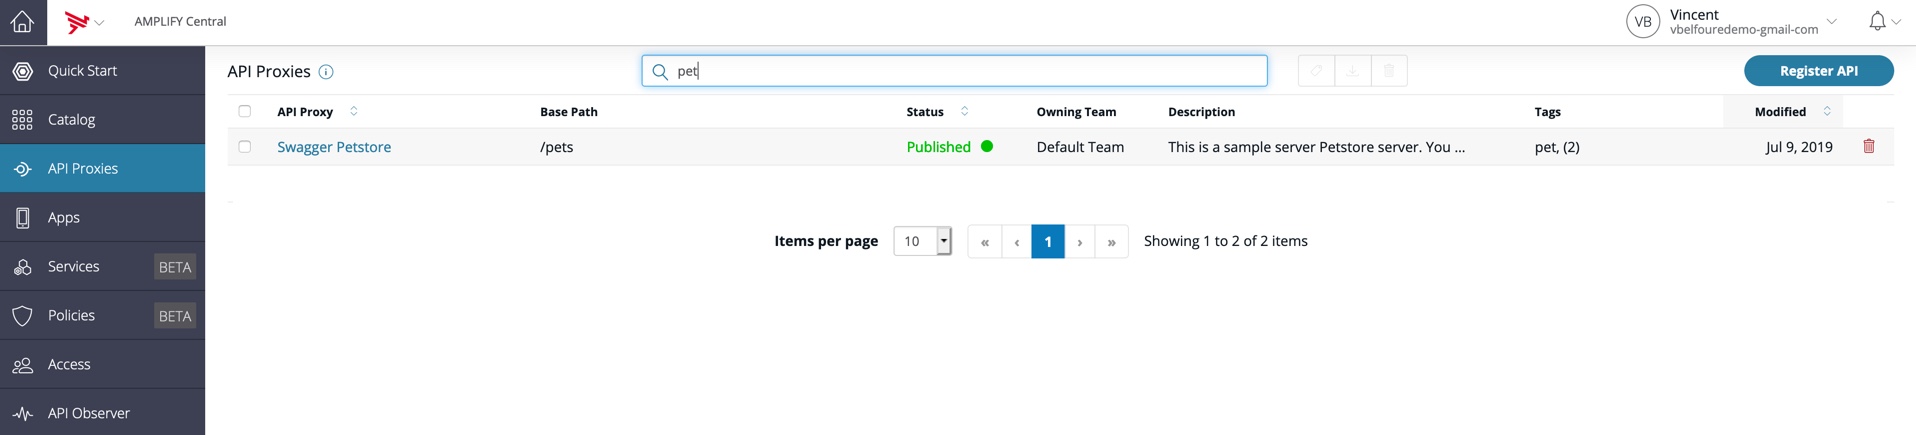Screen dimensions: 1916x435
Task: Focus the search field containing 'pet'
Action: 954,71
